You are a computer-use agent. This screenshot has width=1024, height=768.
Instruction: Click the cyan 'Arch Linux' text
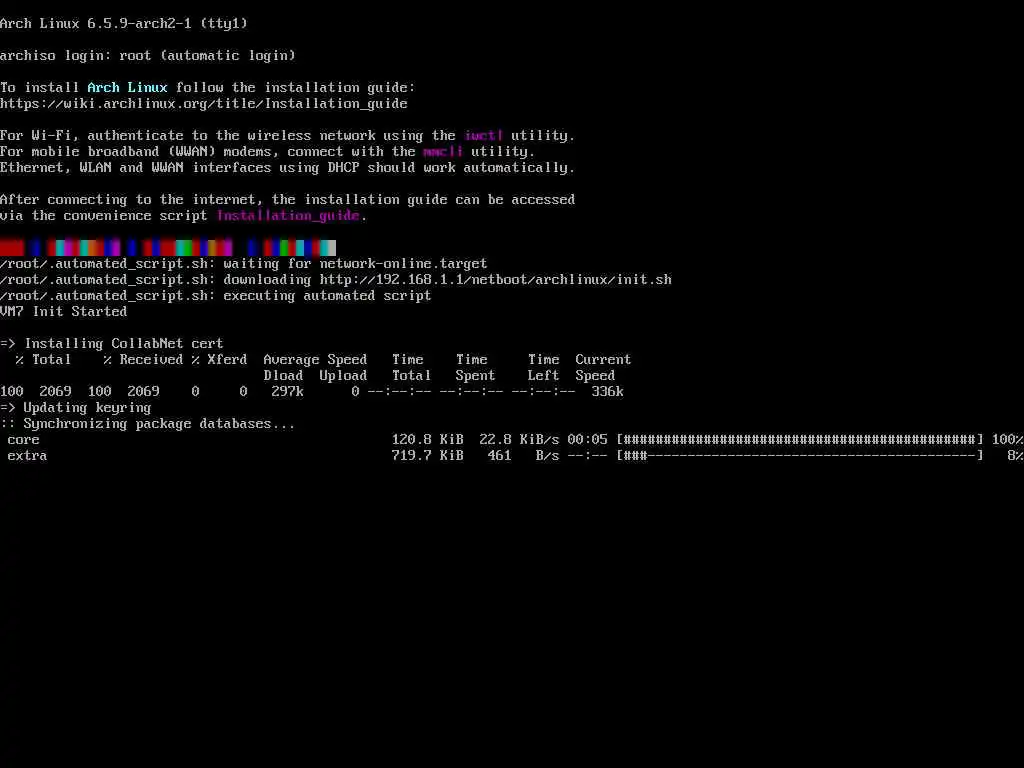(x=127, y=88)
